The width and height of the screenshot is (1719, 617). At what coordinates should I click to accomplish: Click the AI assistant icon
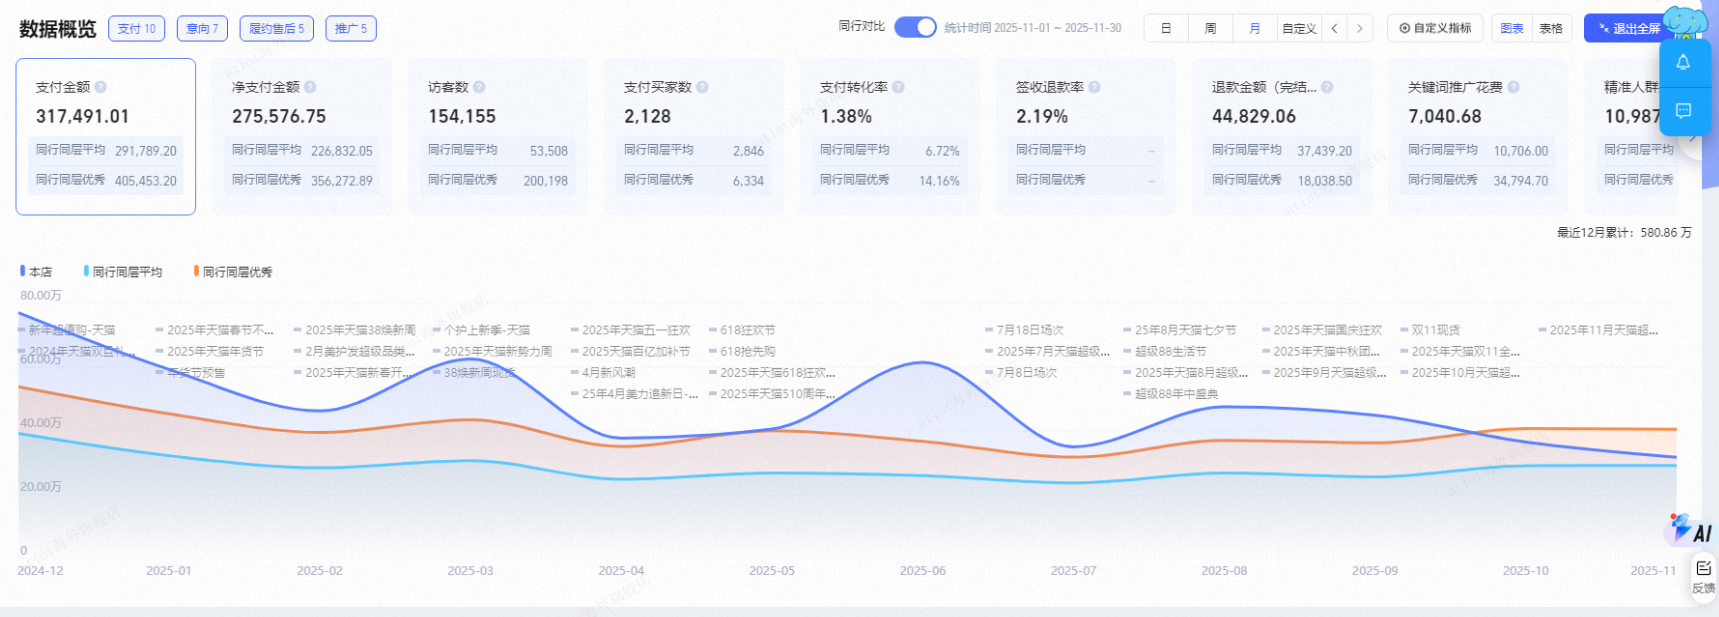click(x=1689, y=529)
